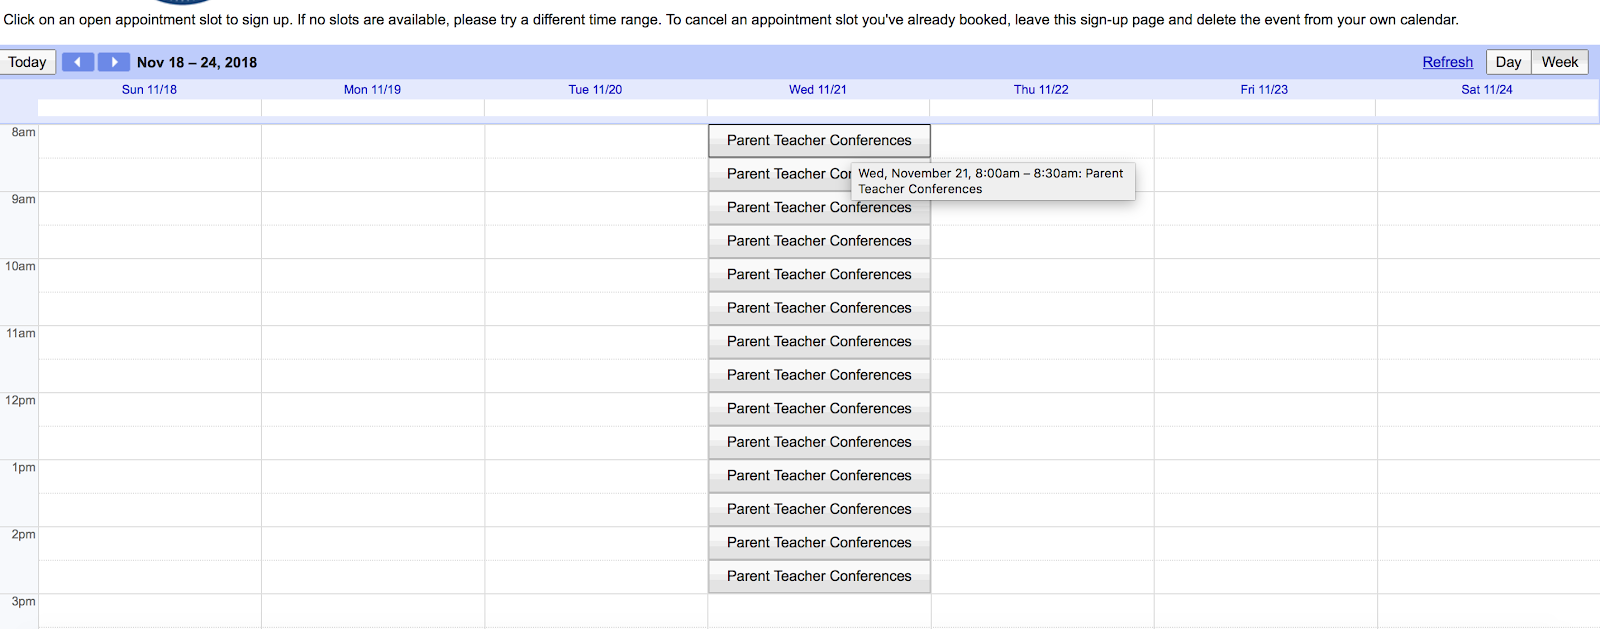This screenshot has height=629, width=1600.
Task: Book the 8am Parent Teacher Conferences slot
Action: pyautogui.click(x=819, y=141)
